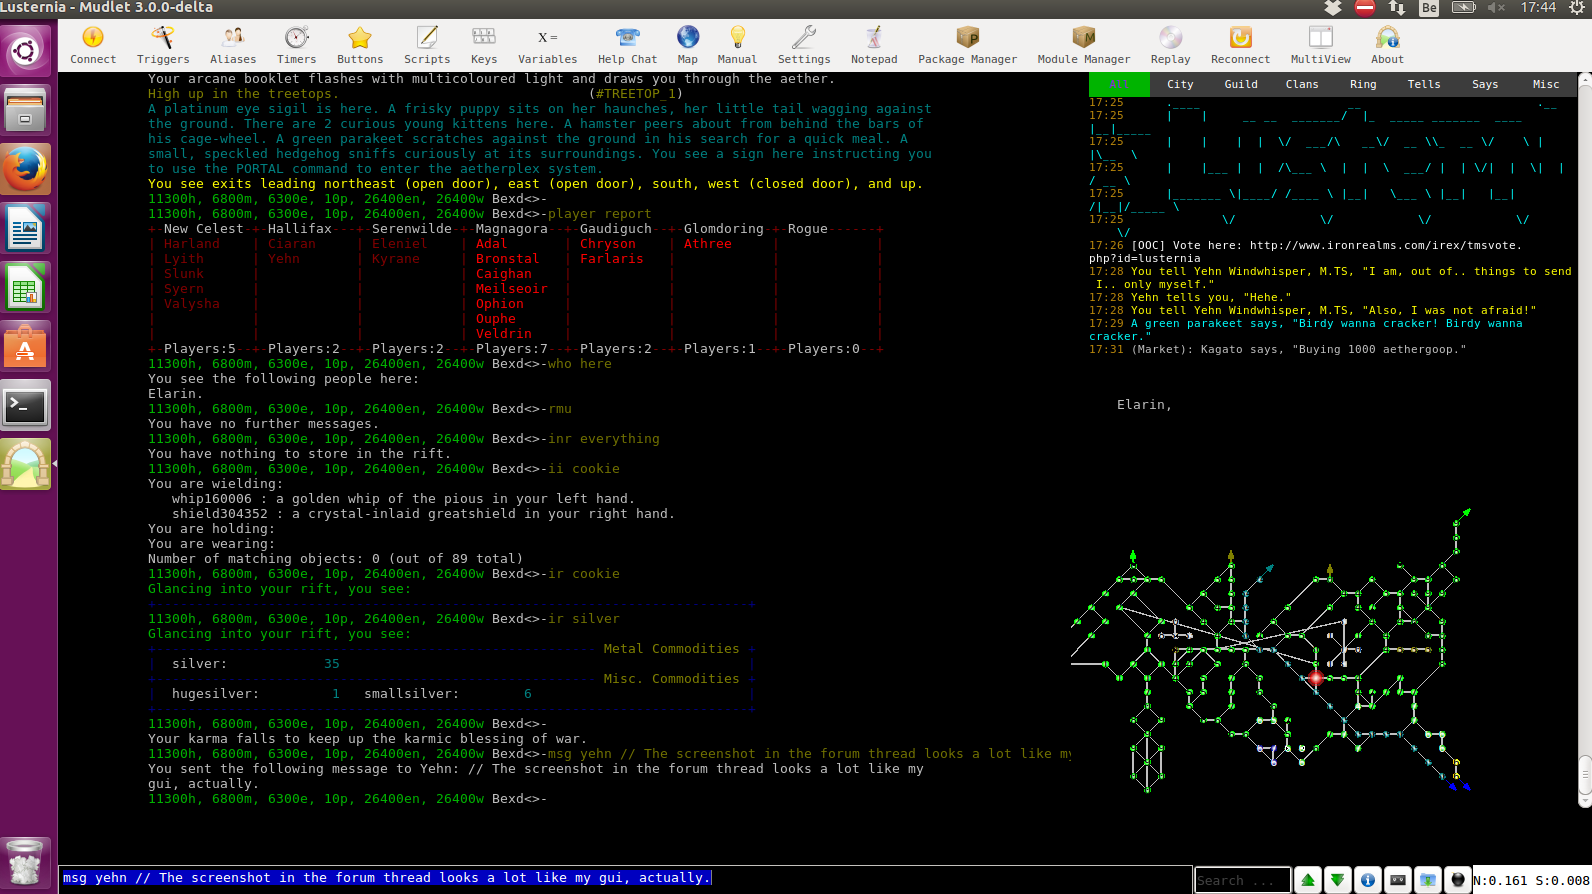Open LibreOffice Writer from launcher

pyautogui.click(x=25, y=230)
